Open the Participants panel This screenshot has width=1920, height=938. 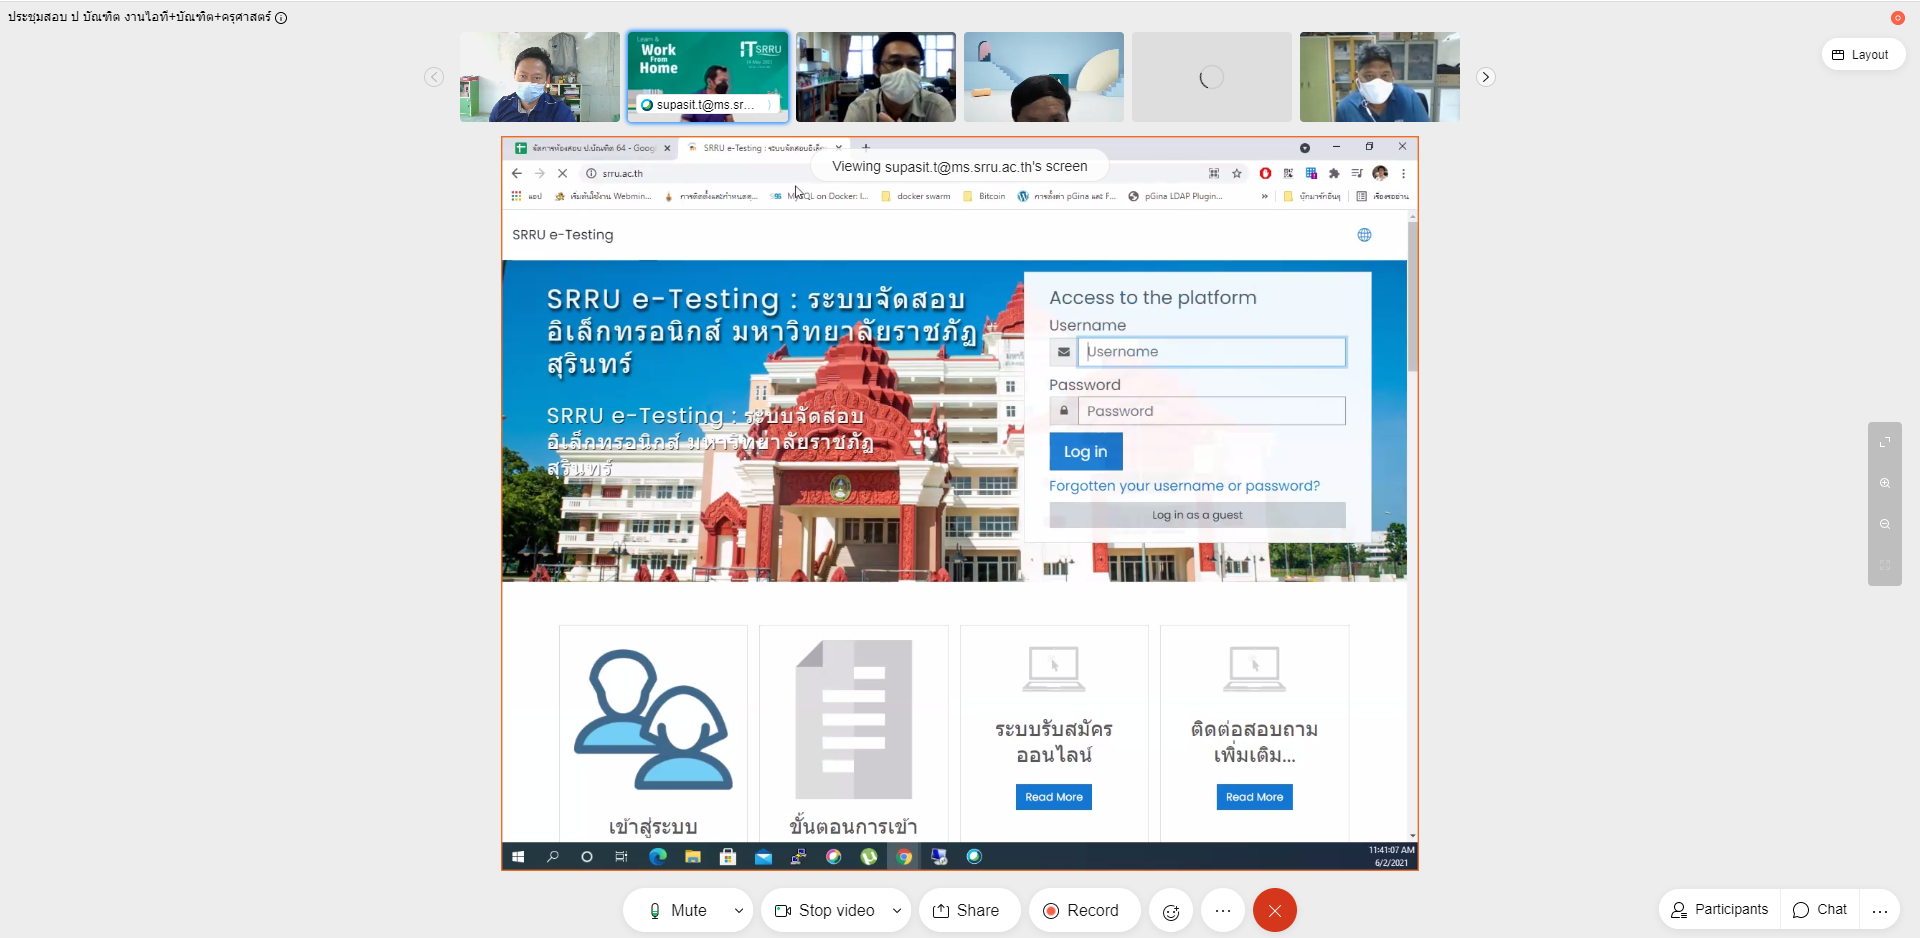pyautogui.click(x=1720, y=910)
